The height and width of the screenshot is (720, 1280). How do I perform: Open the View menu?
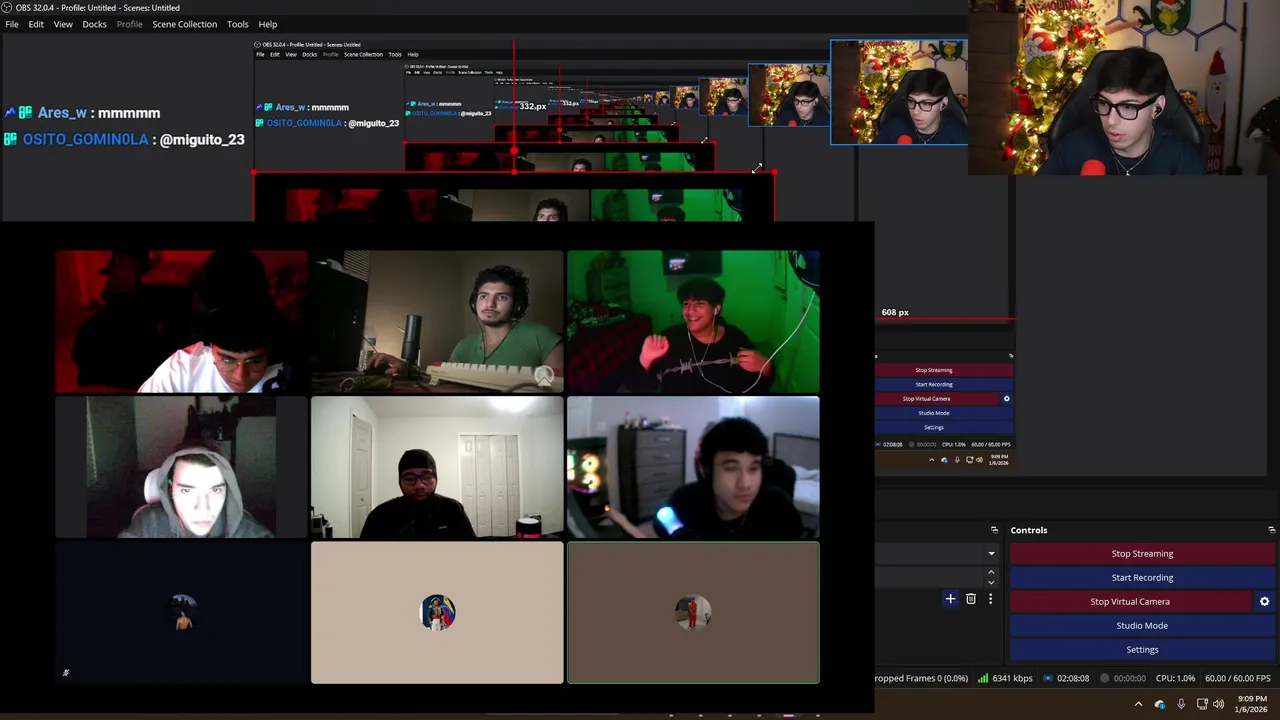63,24
